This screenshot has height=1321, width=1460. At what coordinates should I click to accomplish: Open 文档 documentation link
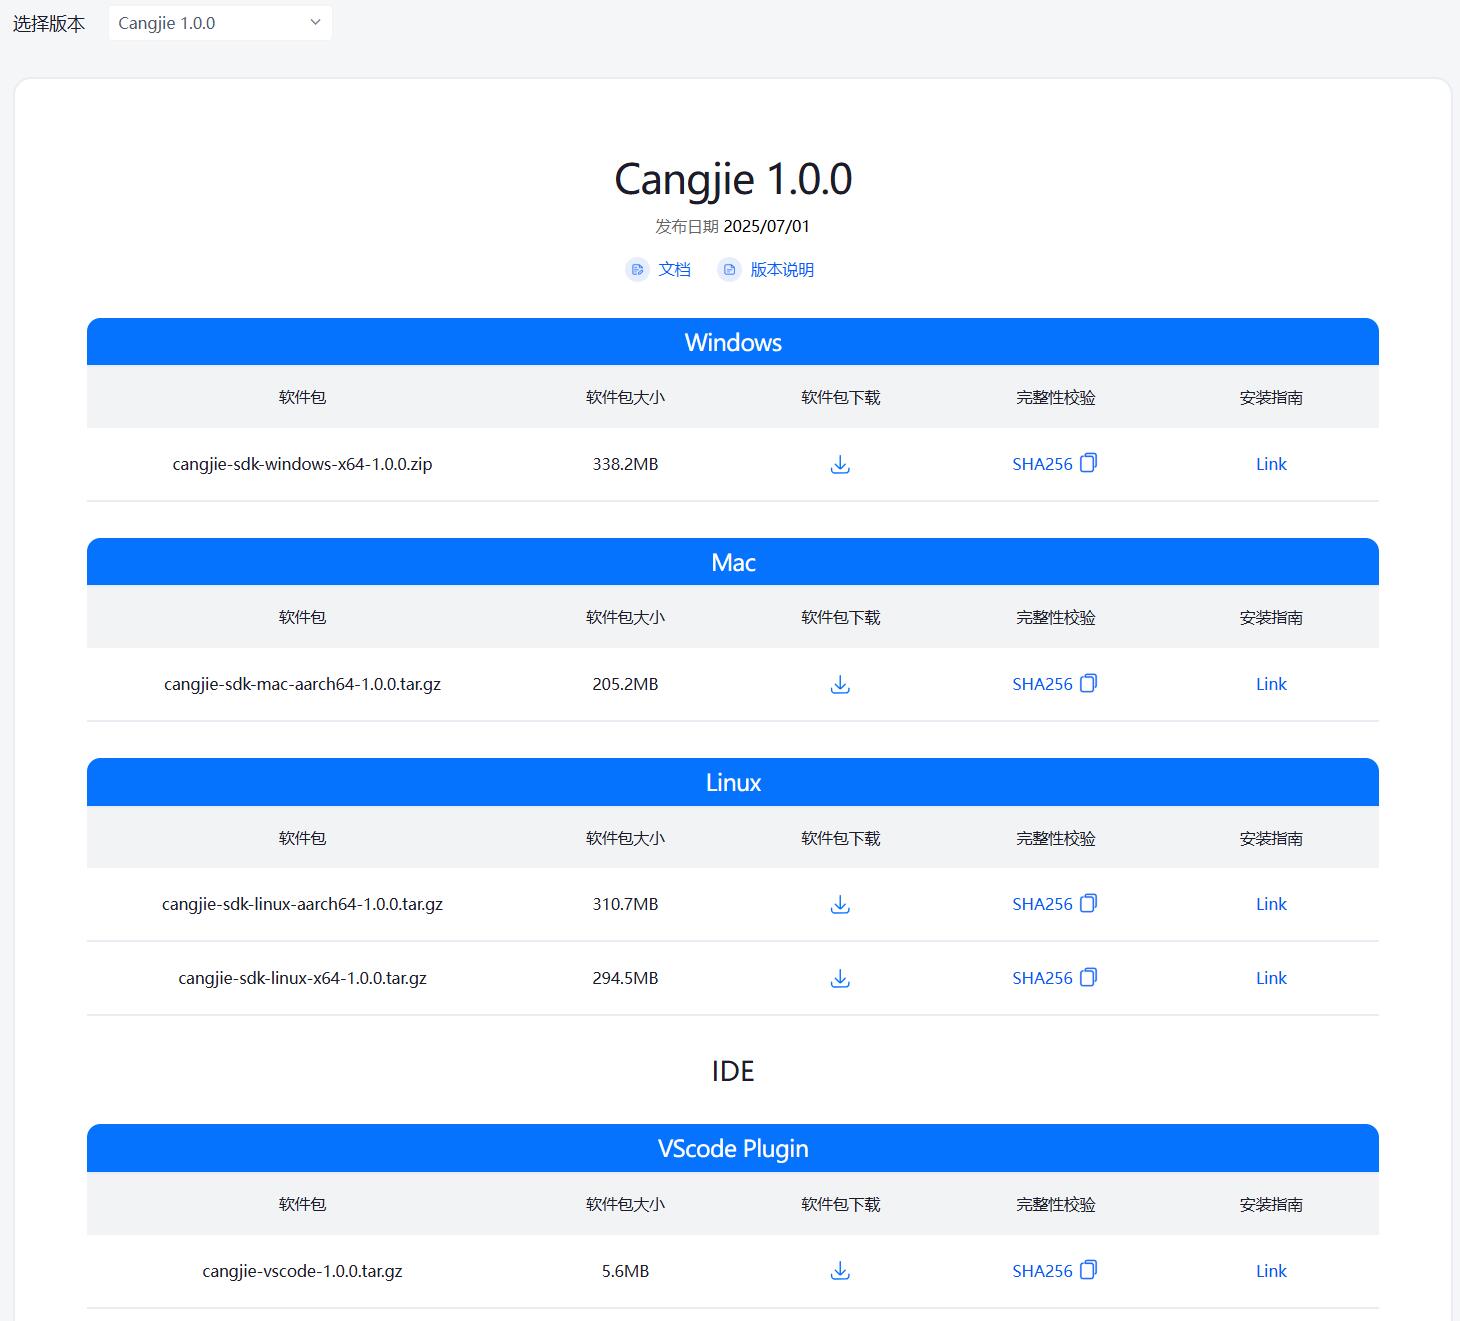pyautogui.click(x=674, y=269)
